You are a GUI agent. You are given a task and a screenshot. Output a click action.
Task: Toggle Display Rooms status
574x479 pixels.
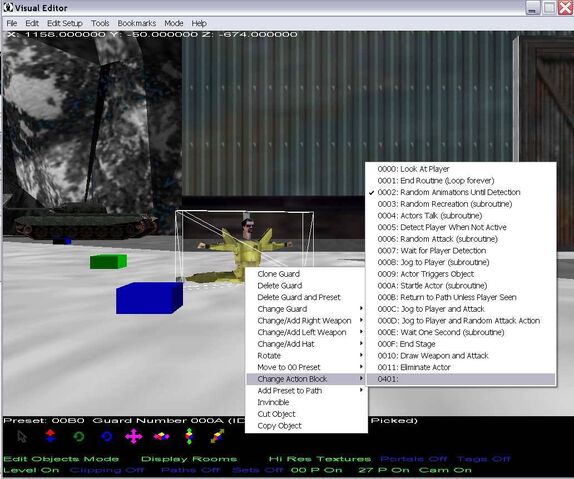point(189,459)
